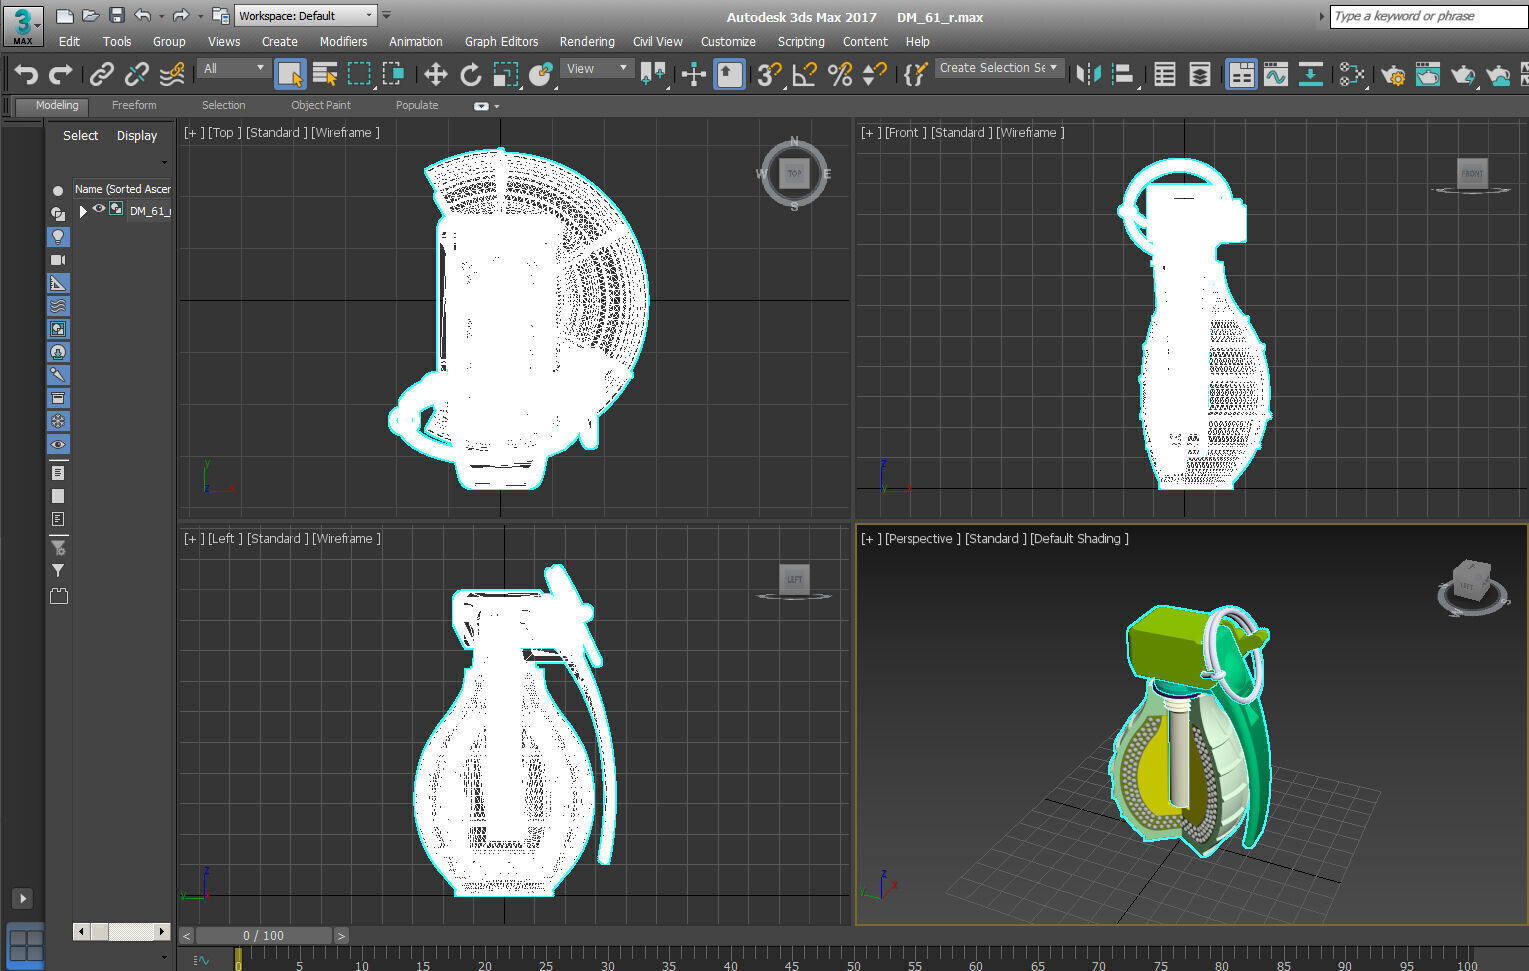Toggle Window/Crossing selection mode
This screenshot has width=1529, height=971.
(394, 74)
